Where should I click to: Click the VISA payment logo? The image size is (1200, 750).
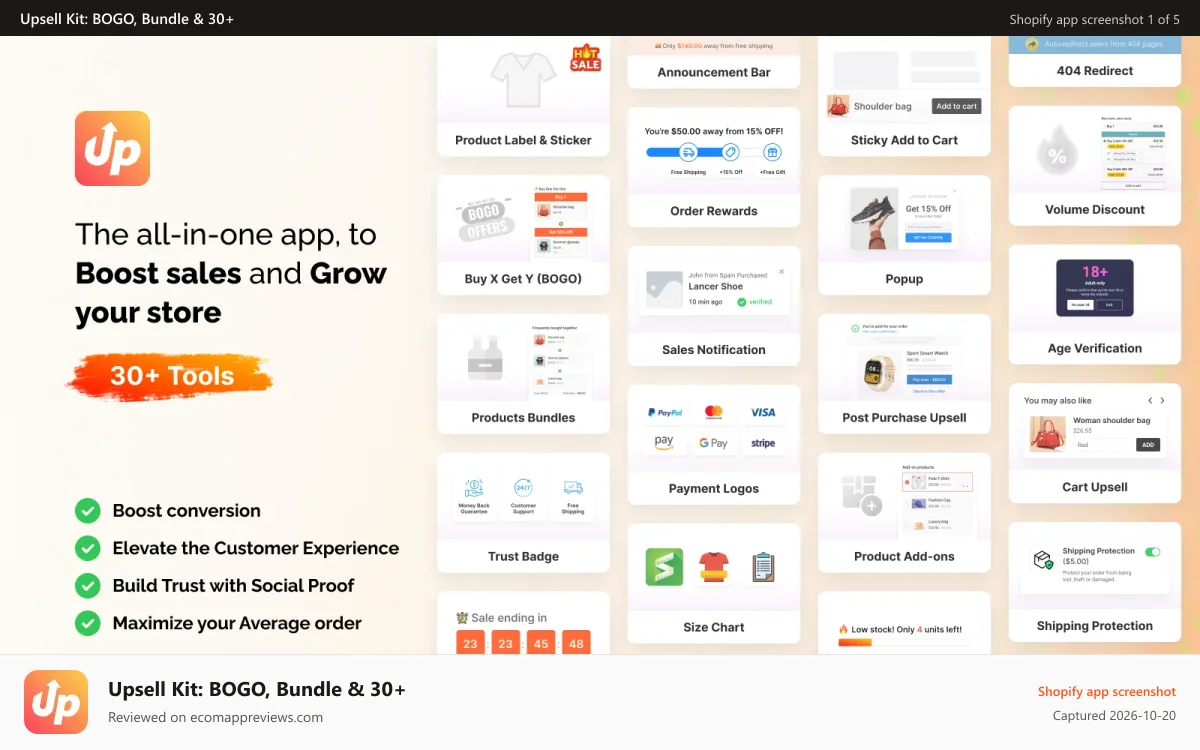(763, 412)
